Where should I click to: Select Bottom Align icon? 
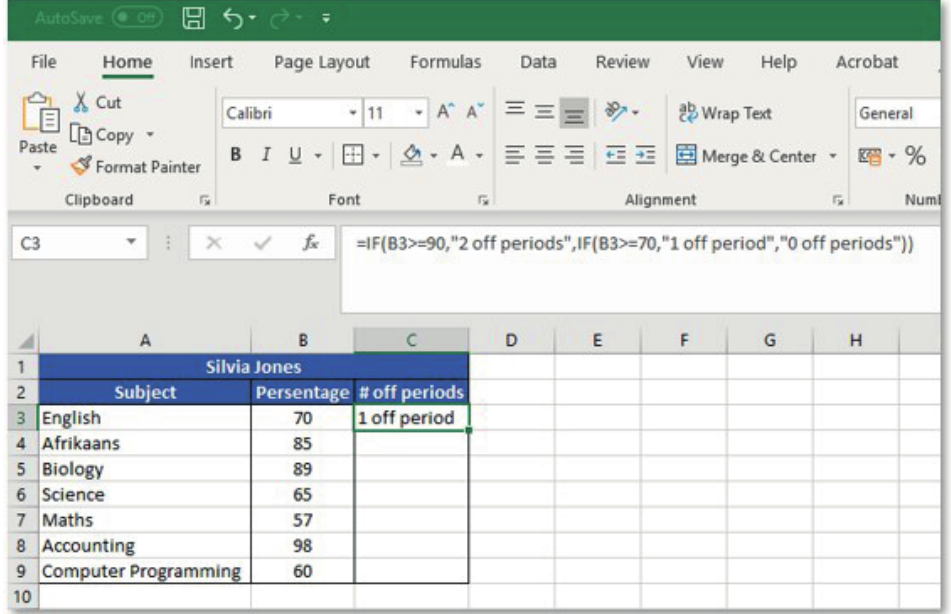(574, 113)
